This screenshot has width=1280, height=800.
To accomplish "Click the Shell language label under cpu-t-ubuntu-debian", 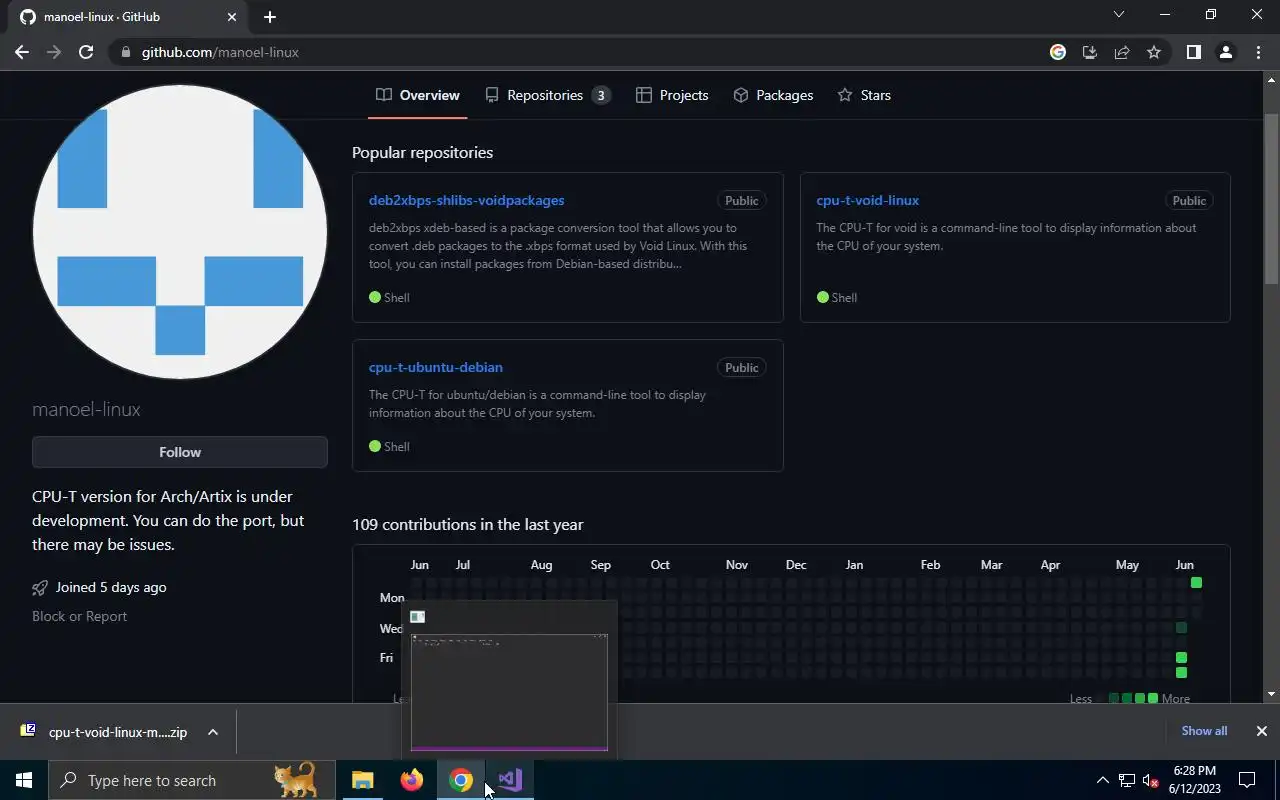I will click(x=397, y=446).
